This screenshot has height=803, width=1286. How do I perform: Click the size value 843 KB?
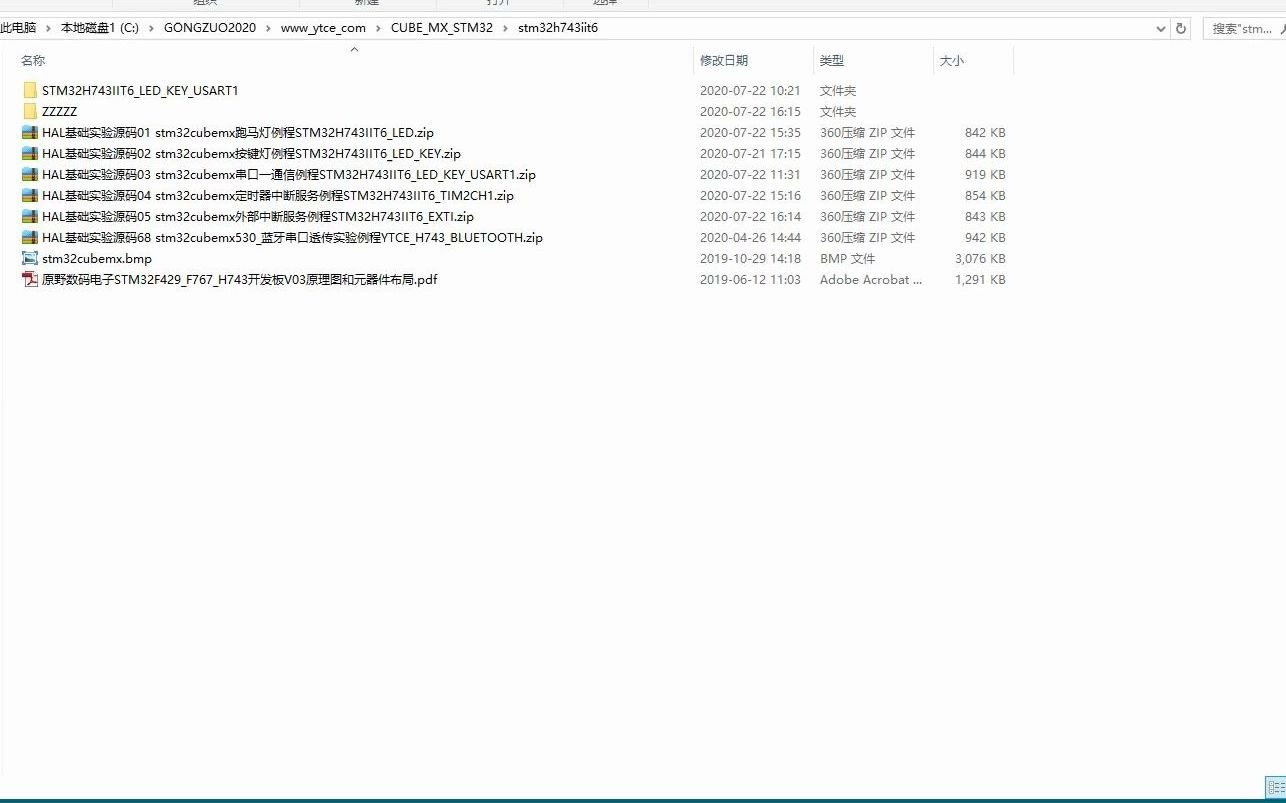[985, 217]
